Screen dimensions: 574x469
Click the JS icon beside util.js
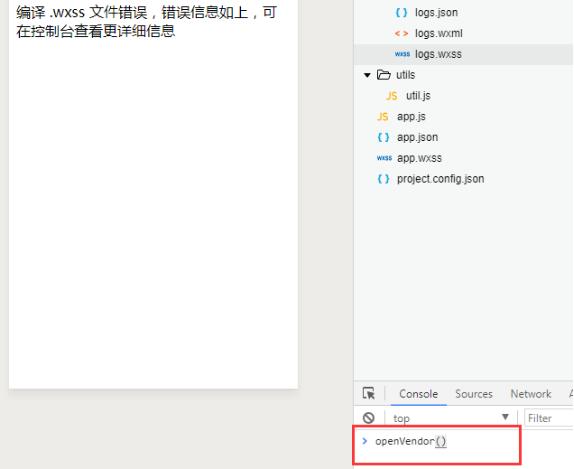pos(392,96)
